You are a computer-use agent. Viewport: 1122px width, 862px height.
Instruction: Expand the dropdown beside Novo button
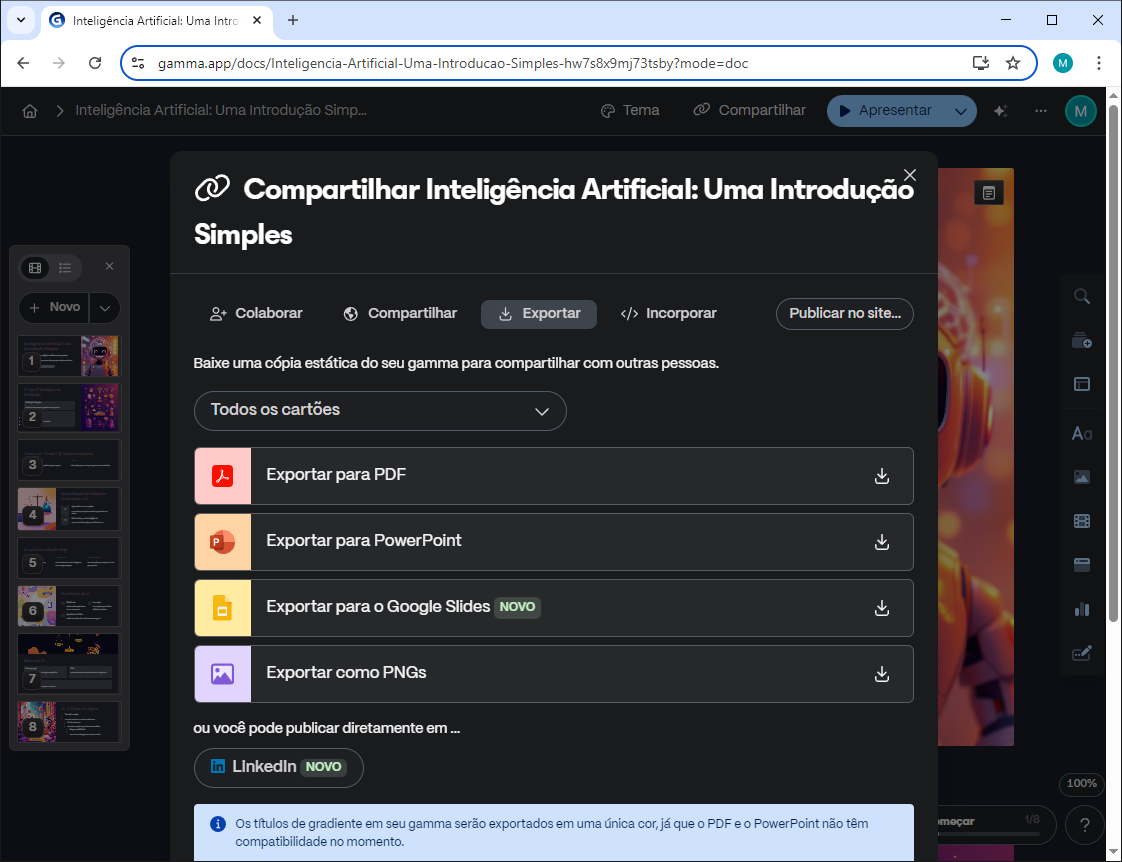click(105, 307)
